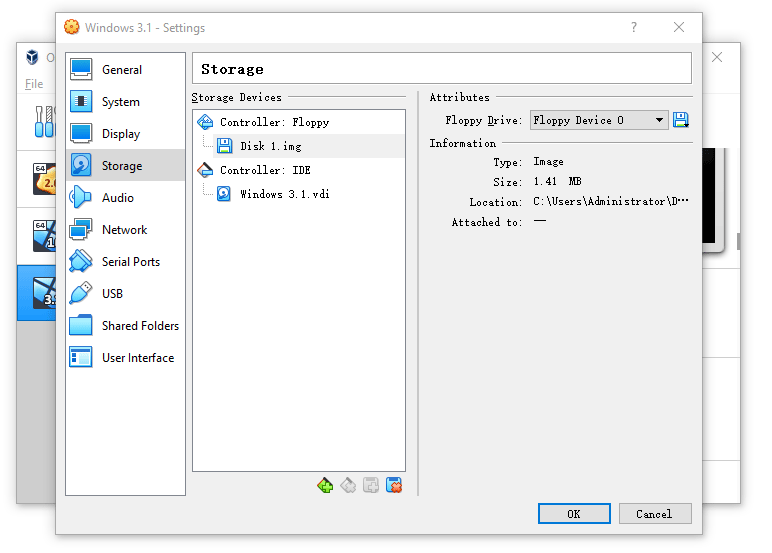
Task: Open the Floppy Drive dropdown
Action: point(599,120)
